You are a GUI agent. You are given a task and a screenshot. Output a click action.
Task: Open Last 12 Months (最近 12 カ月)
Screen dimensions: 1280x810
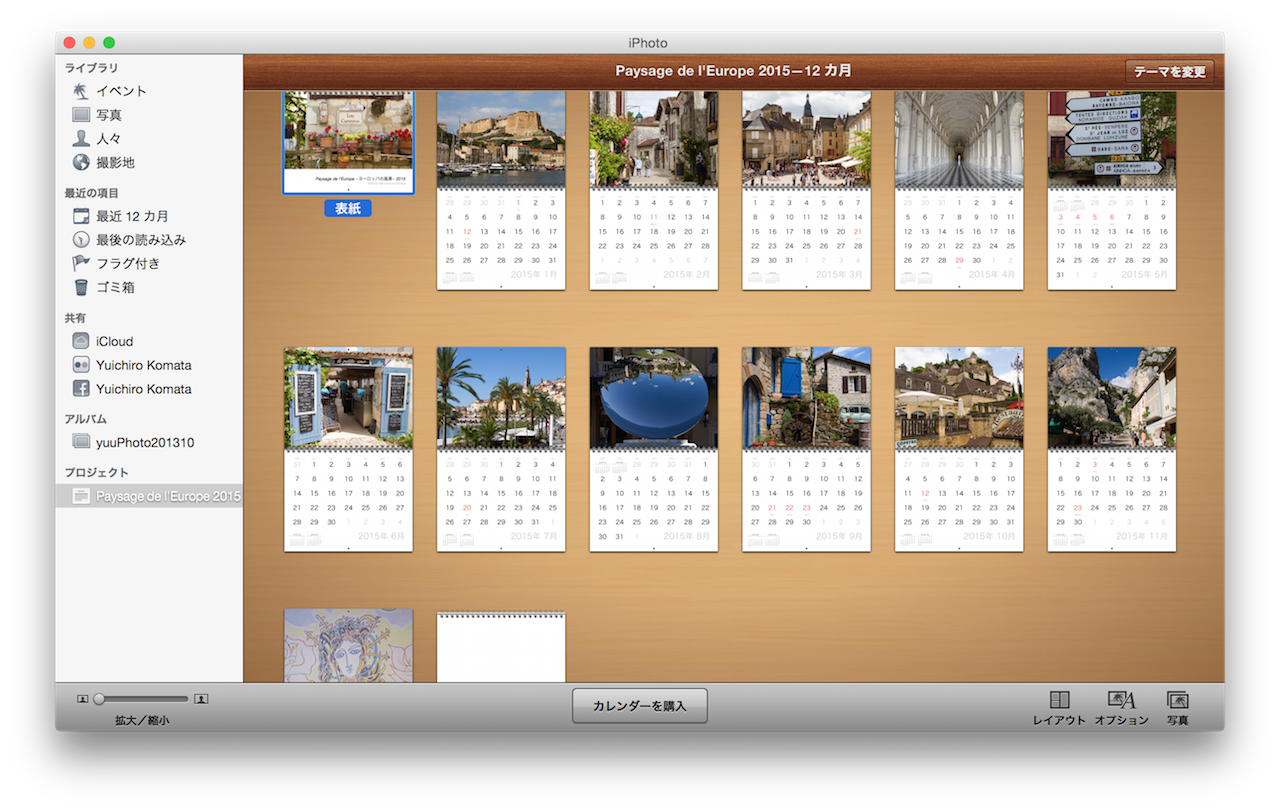tap(131, 217)
